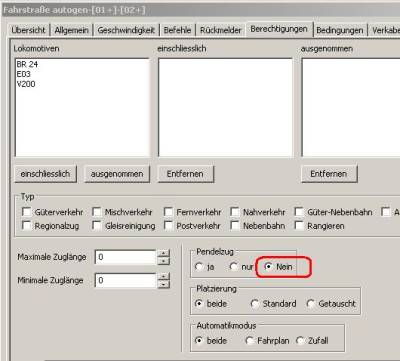
Task: Enable the Güterverkehr checkbox
Action: pos(26,212)
